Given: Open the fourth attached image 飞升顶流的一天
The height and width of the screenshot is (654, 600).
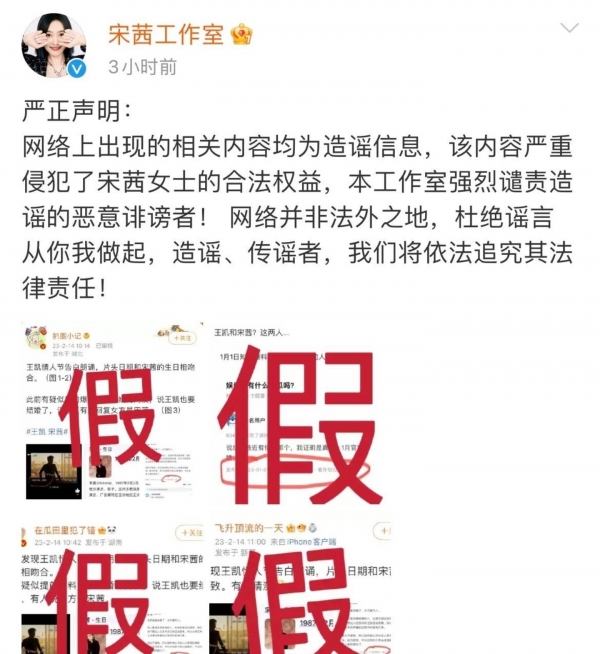Looking at the screenshot, I should [x=300, y=588].
